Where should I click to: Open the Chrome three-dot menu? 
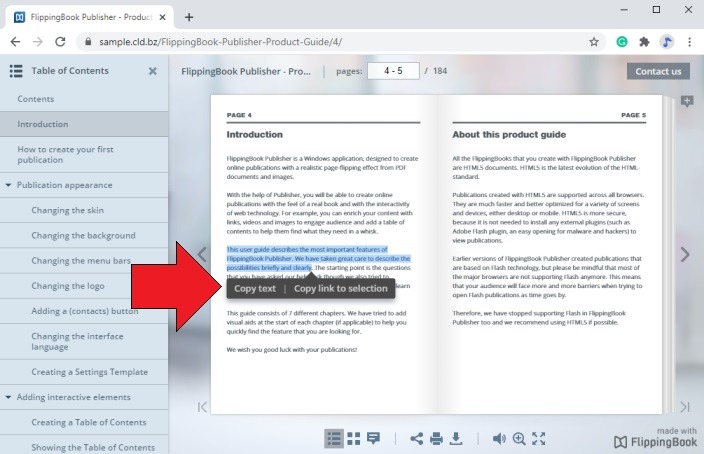click(x=689, y=42)
